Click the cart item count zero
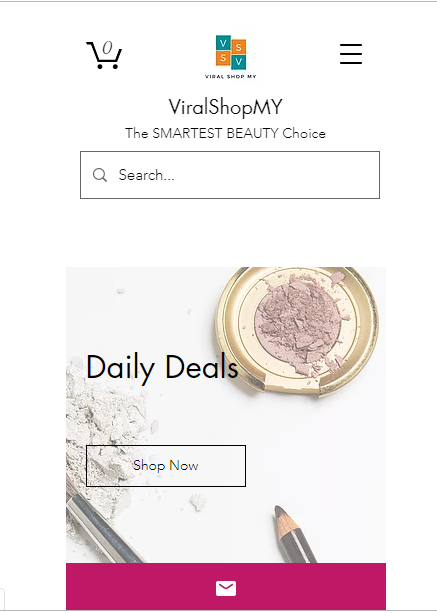This screenshot has width=437, height=613. coord(107,48)
